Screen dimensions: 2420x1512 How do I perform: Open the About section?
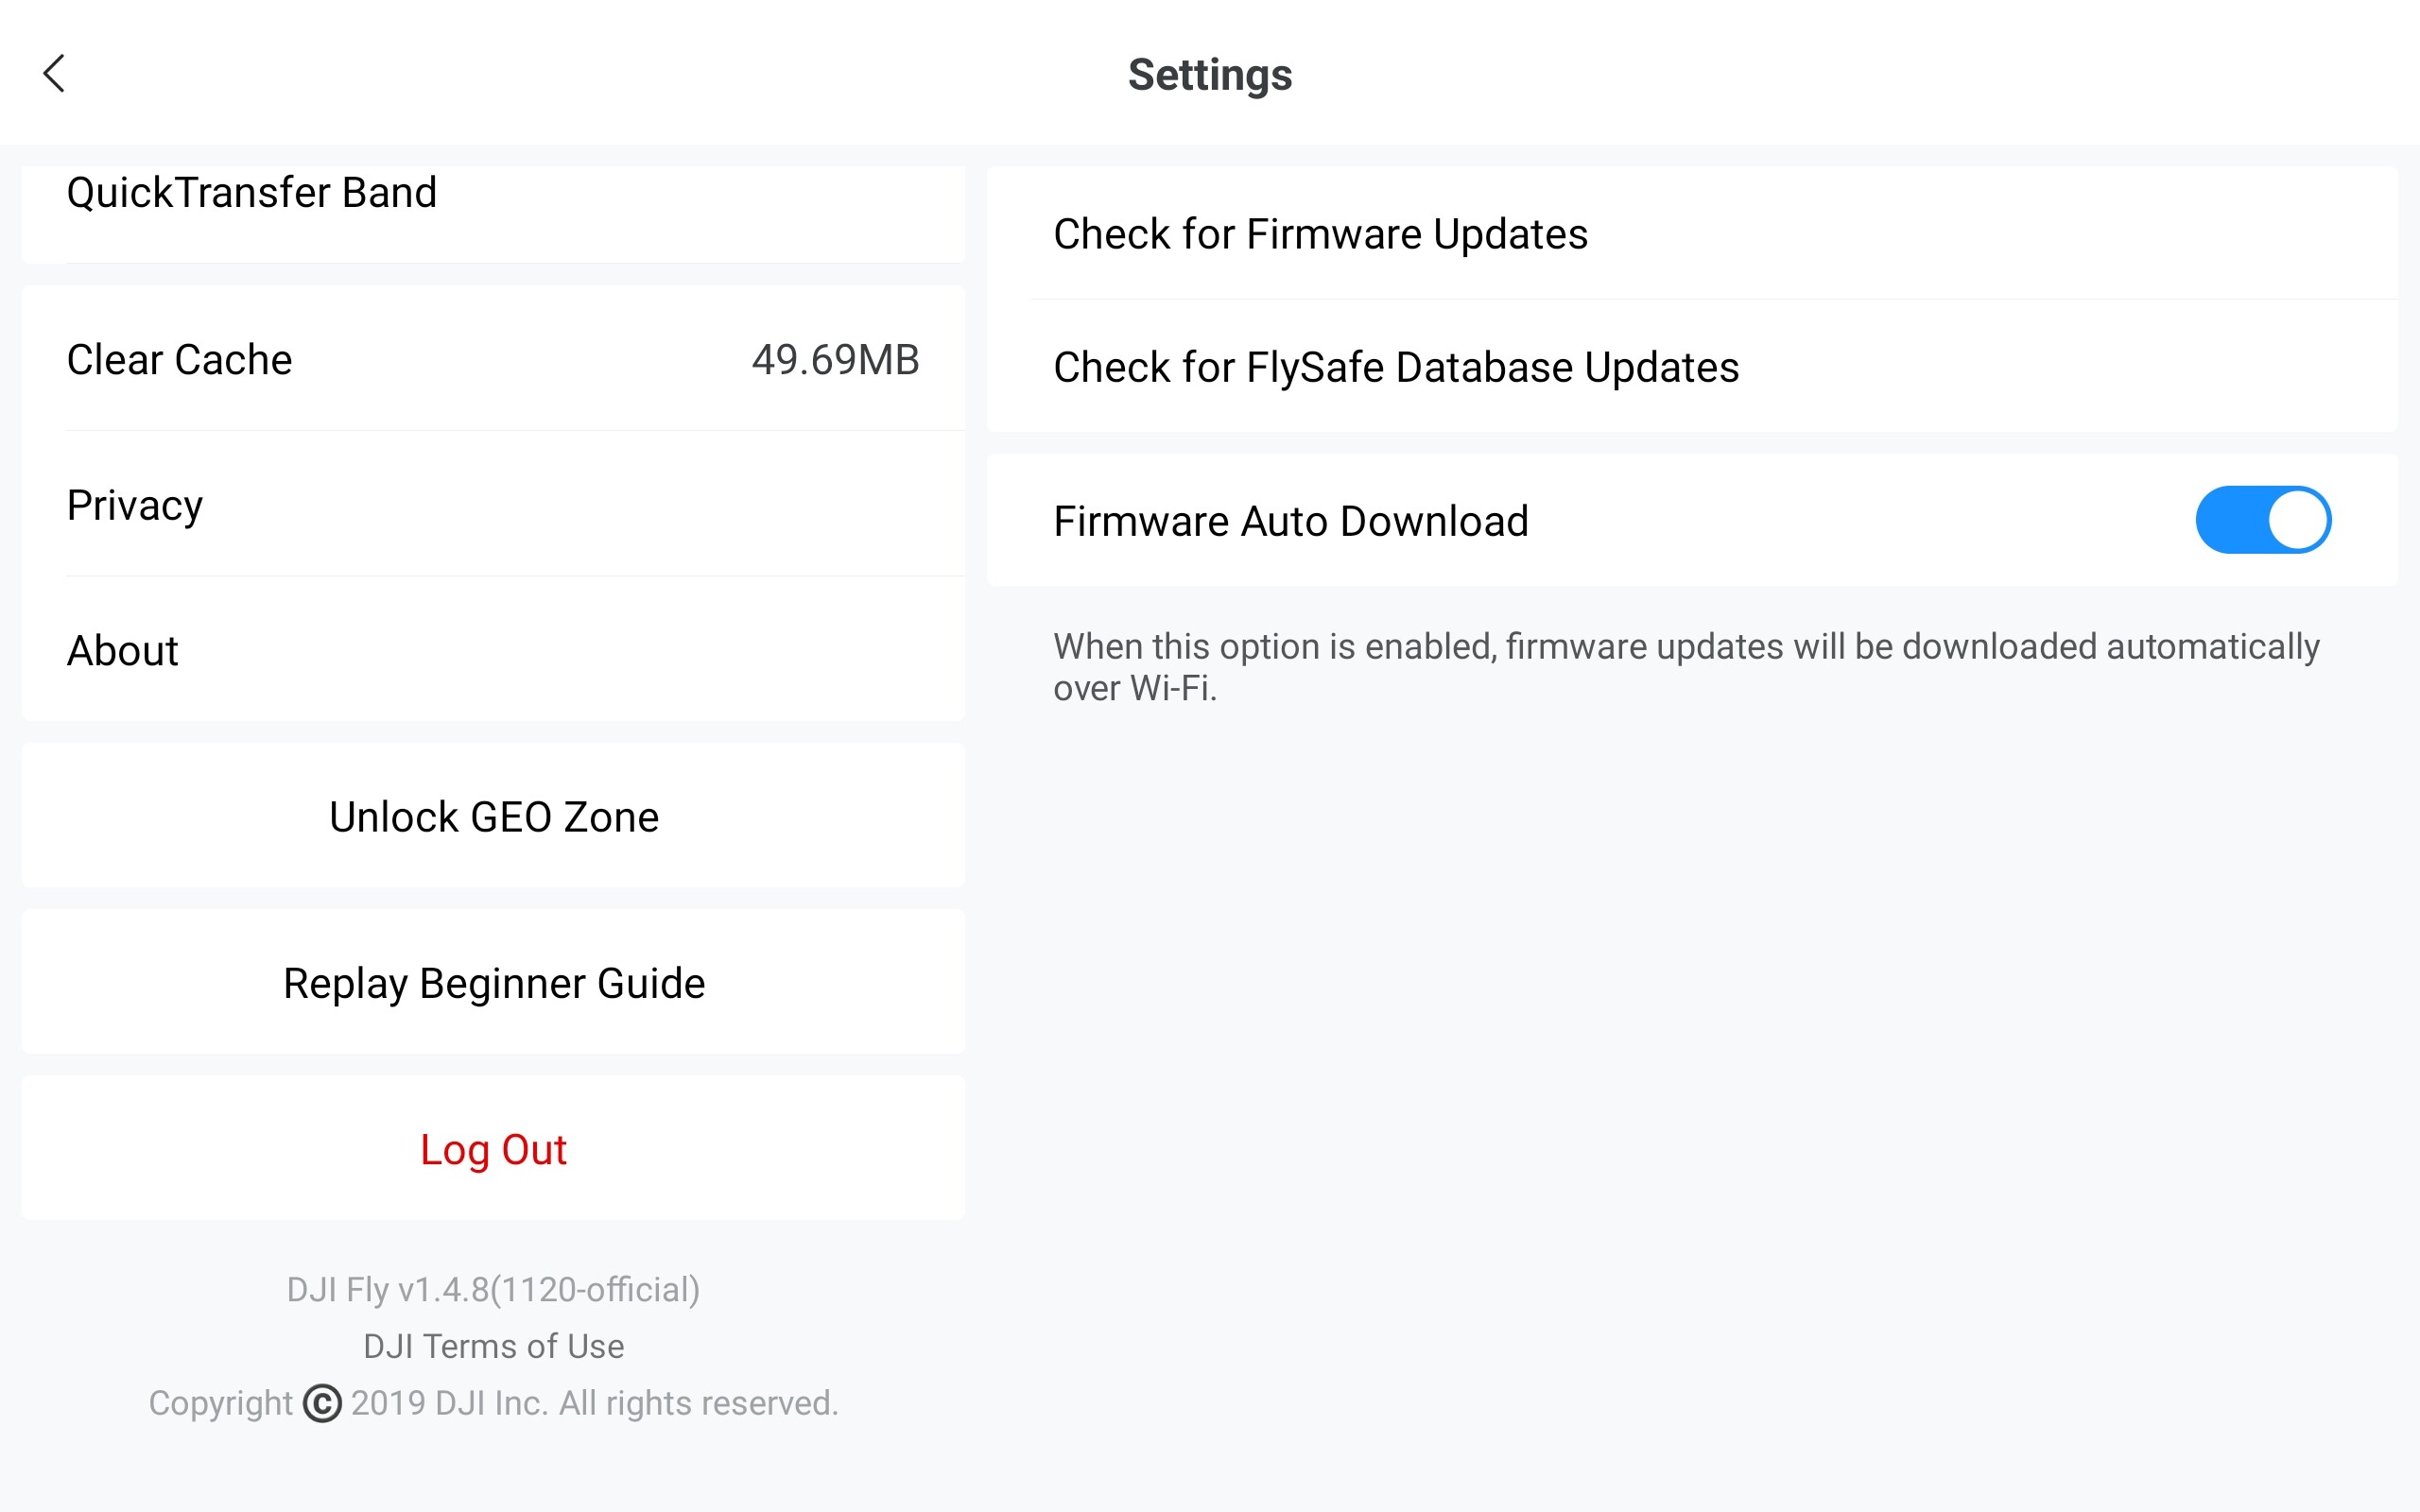pos(493,649)
